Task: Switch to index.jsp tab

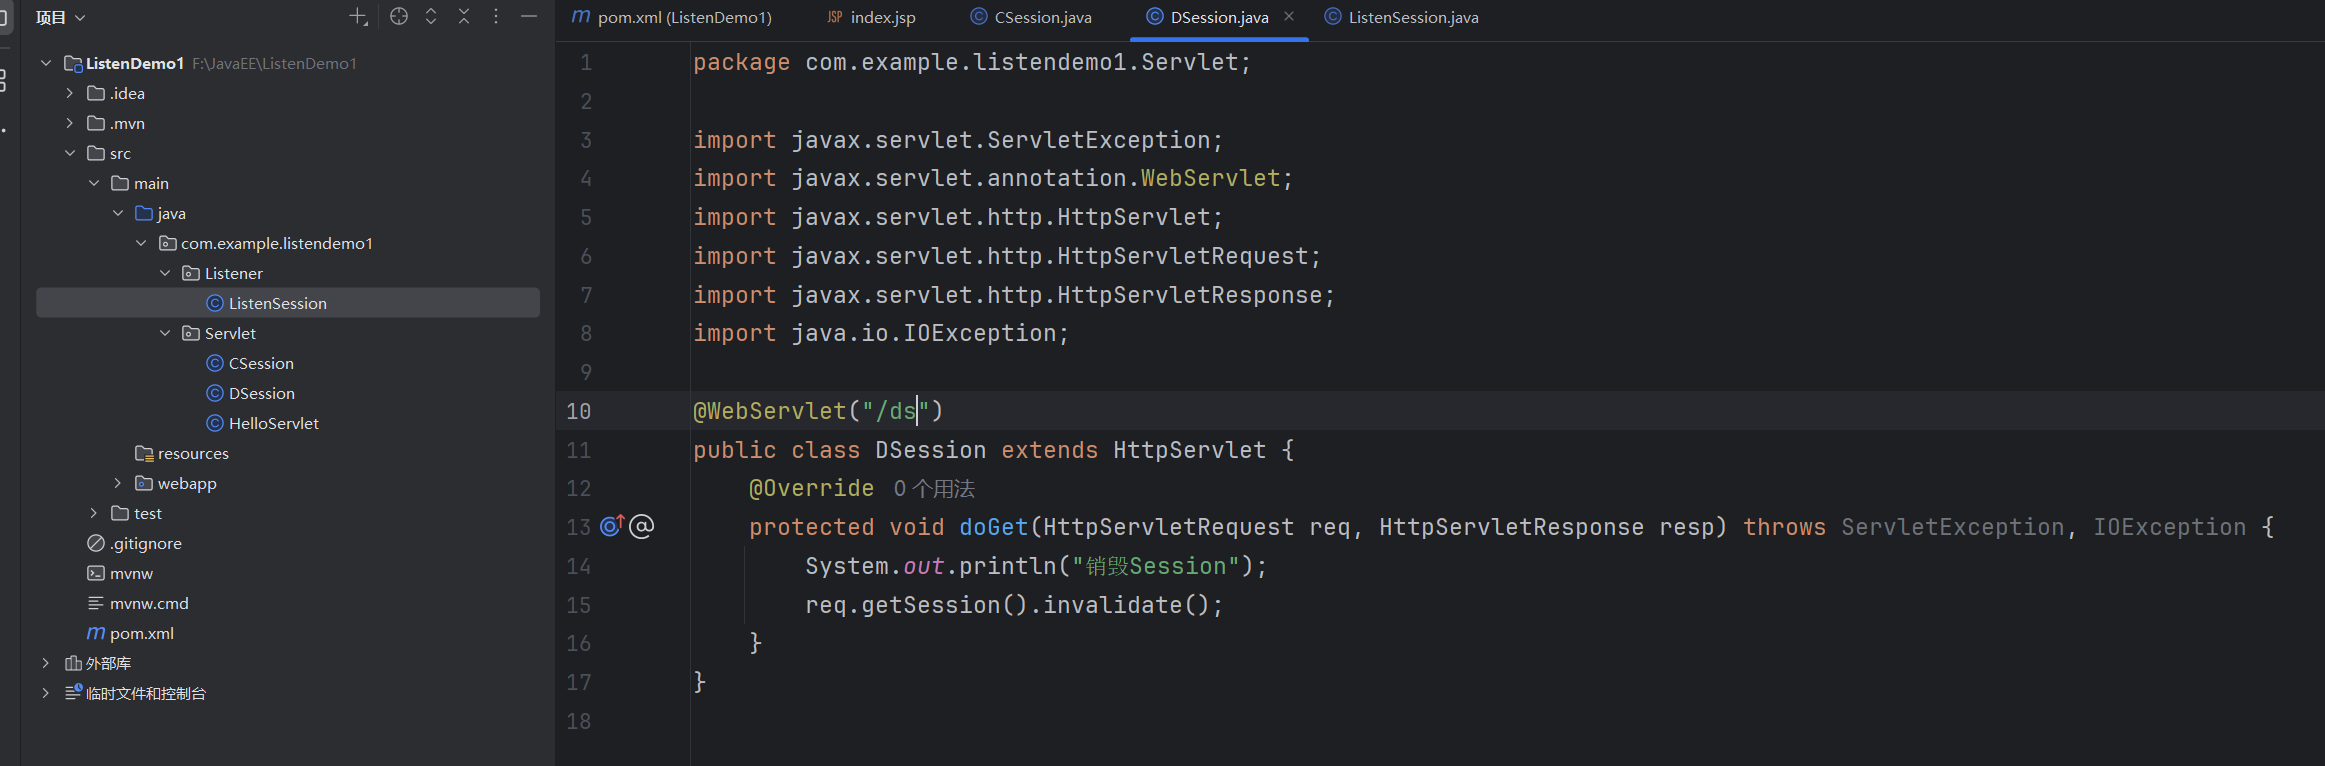Action: tap(873, 17)
